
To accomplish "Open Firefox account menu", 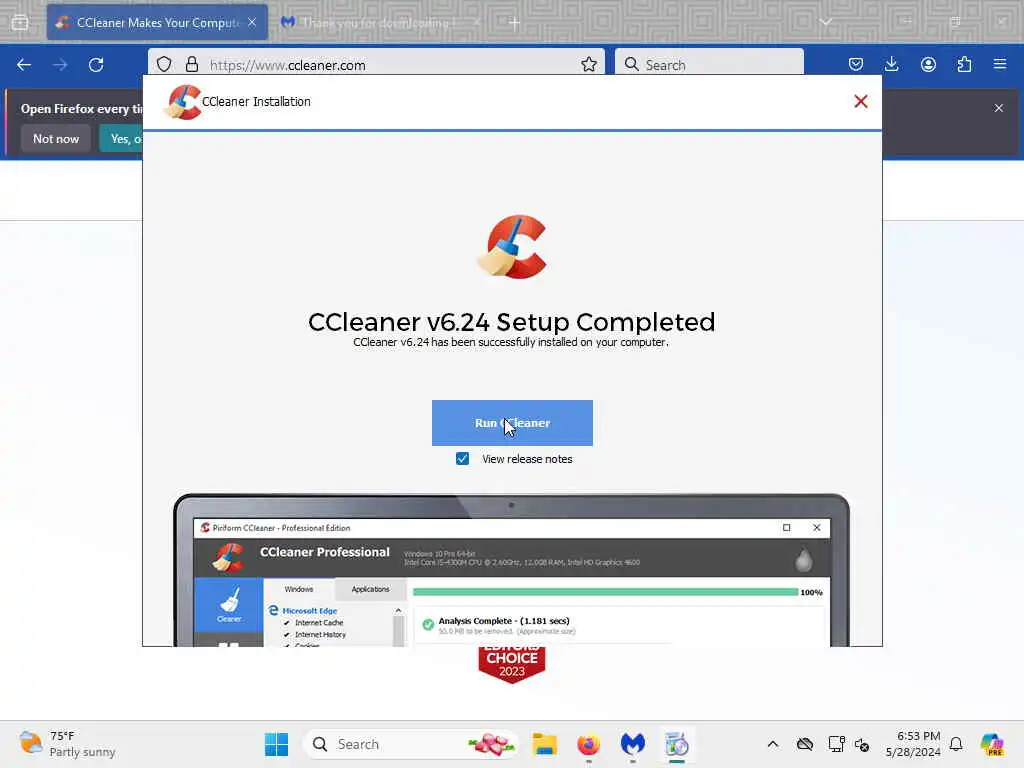I will pyautogui.click(x=928, y=64).
